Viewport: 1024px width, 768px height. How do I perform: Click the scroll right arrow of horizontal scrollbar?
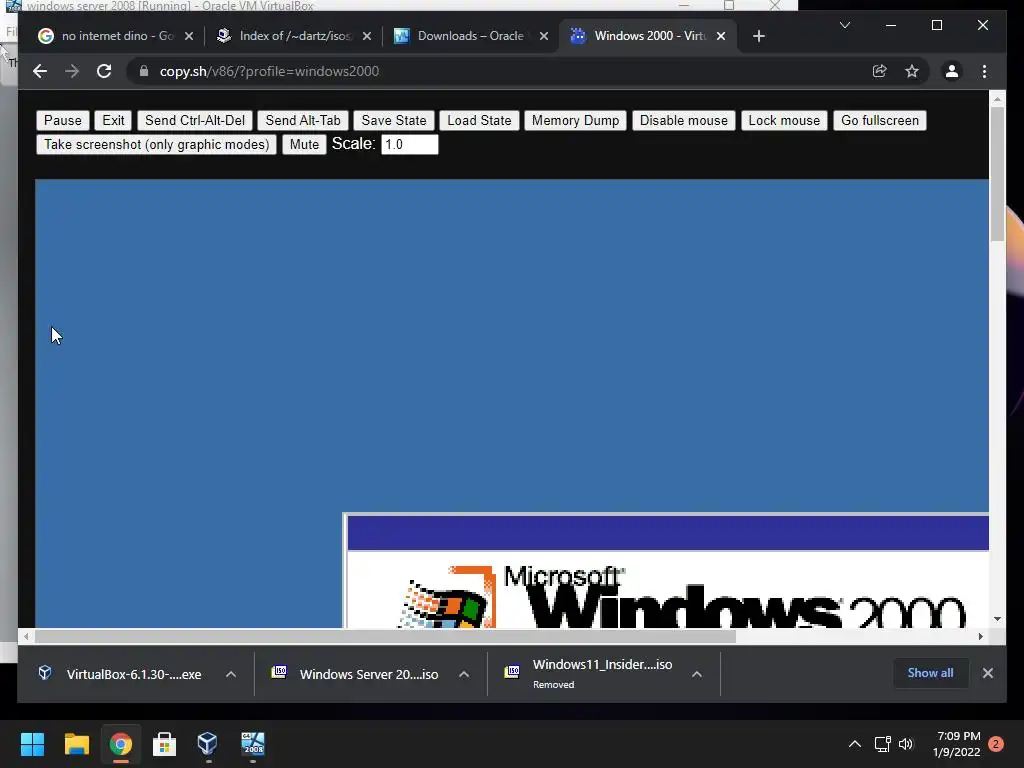[980, 636]
